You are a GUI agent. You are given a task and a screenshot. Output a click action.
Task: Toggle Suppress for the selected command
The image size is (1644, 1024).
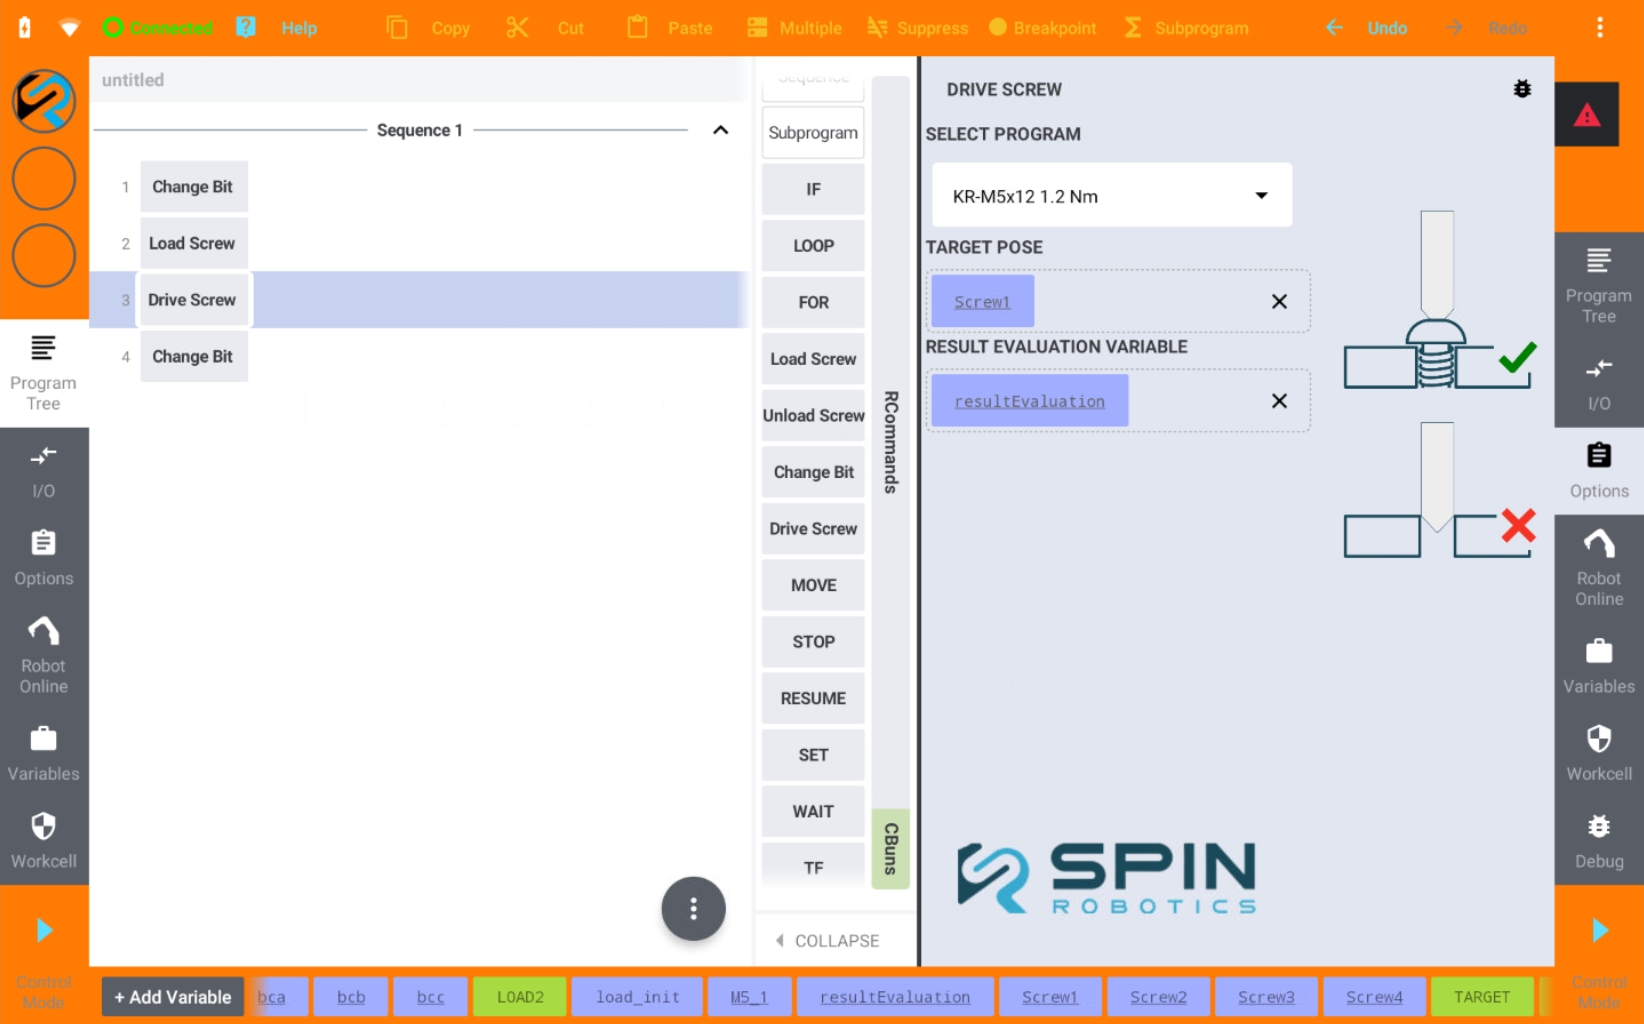click(x=917, y=28)
